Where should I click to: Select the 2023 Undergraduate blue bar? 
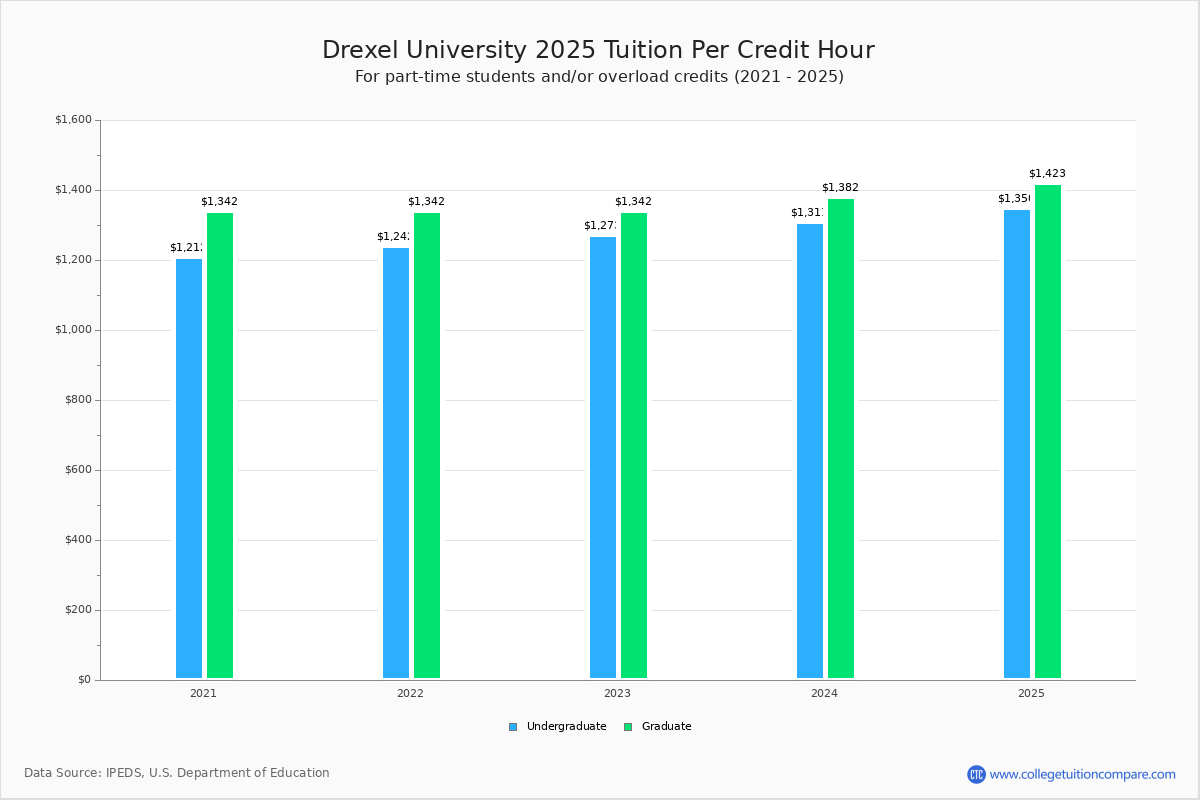click(603, 457)
